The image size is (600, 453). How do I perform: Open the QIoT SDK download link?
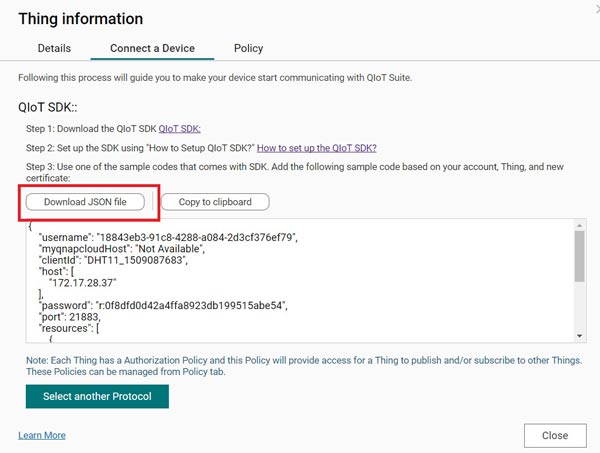pyautogui.click(x=180, y=128)
